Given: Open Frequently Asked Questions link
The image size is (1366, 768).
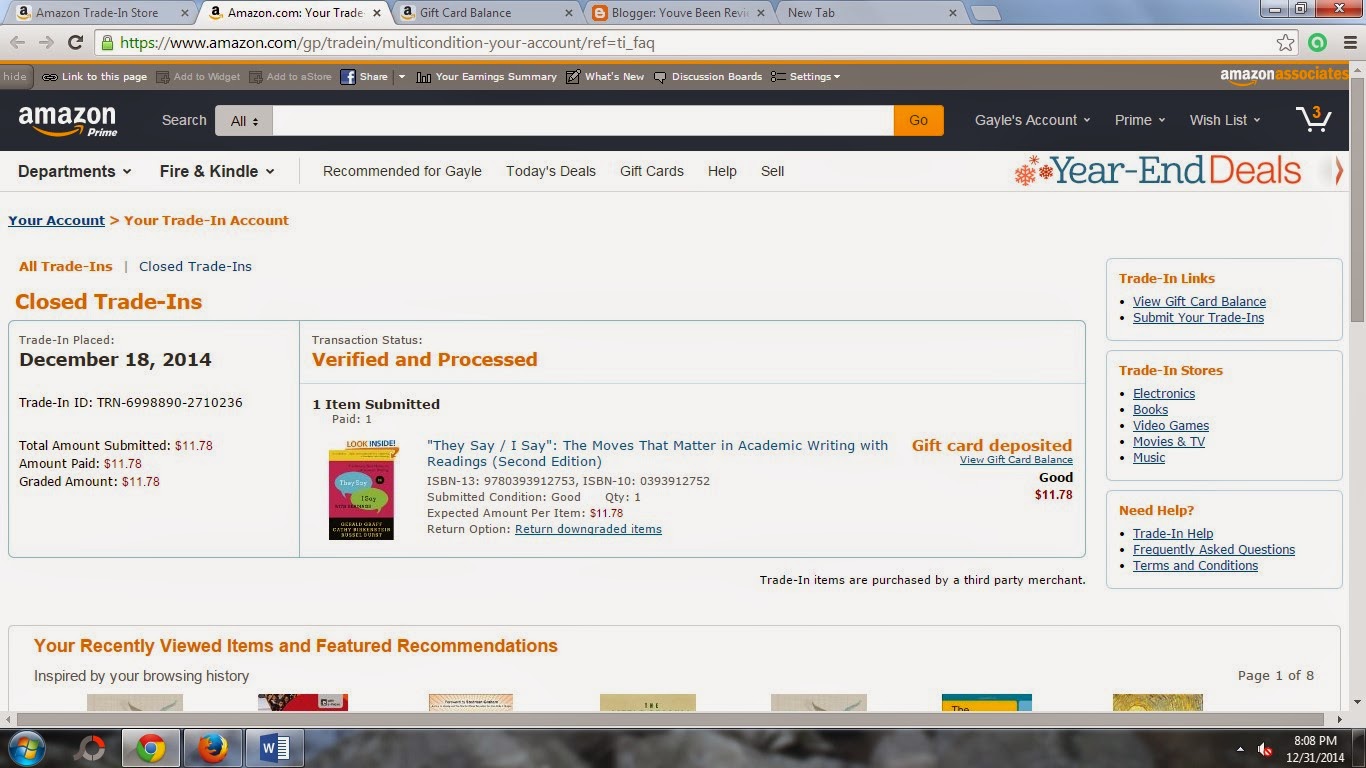Looking at the screenshot, I should pyautogui.click(x=1214, y=549).
